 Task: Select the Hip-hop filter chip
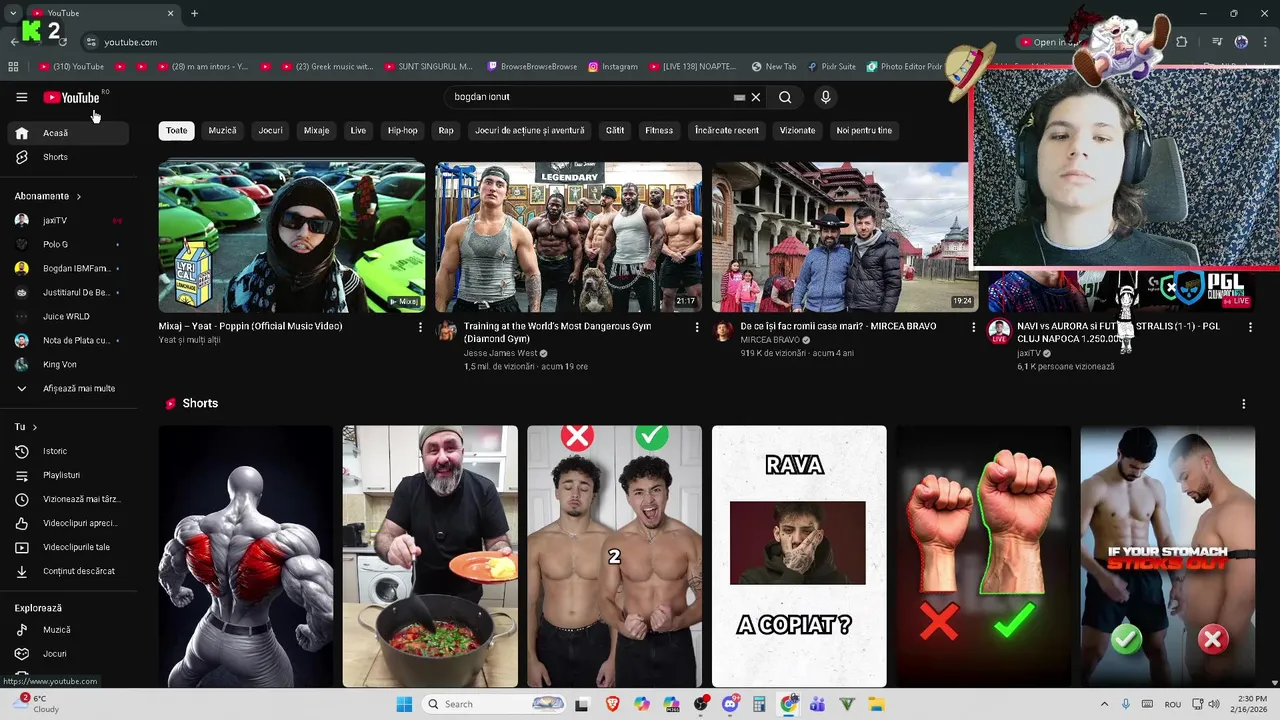(x=402, y=130)
